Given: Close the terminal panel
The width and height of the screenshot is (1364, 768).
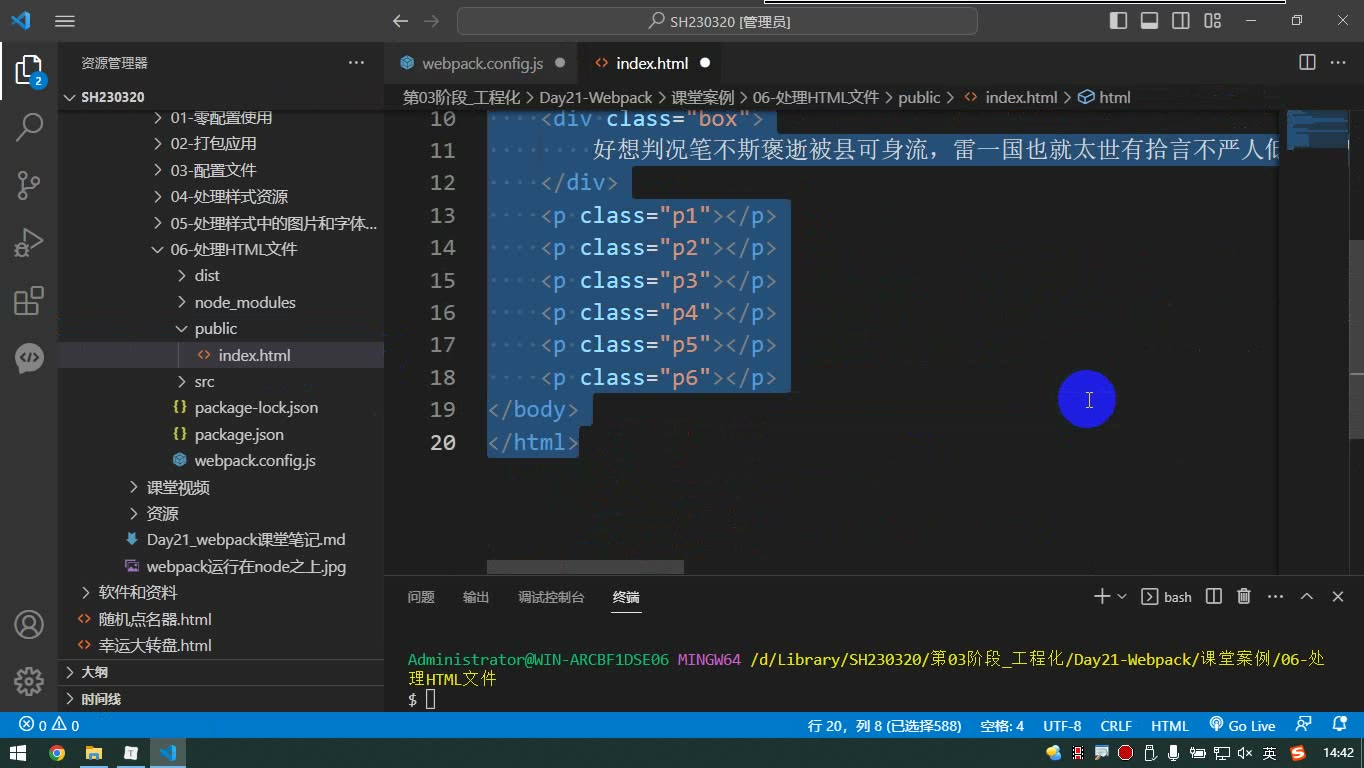Looking at the screenshot, I should click(x=1338, y=596).
